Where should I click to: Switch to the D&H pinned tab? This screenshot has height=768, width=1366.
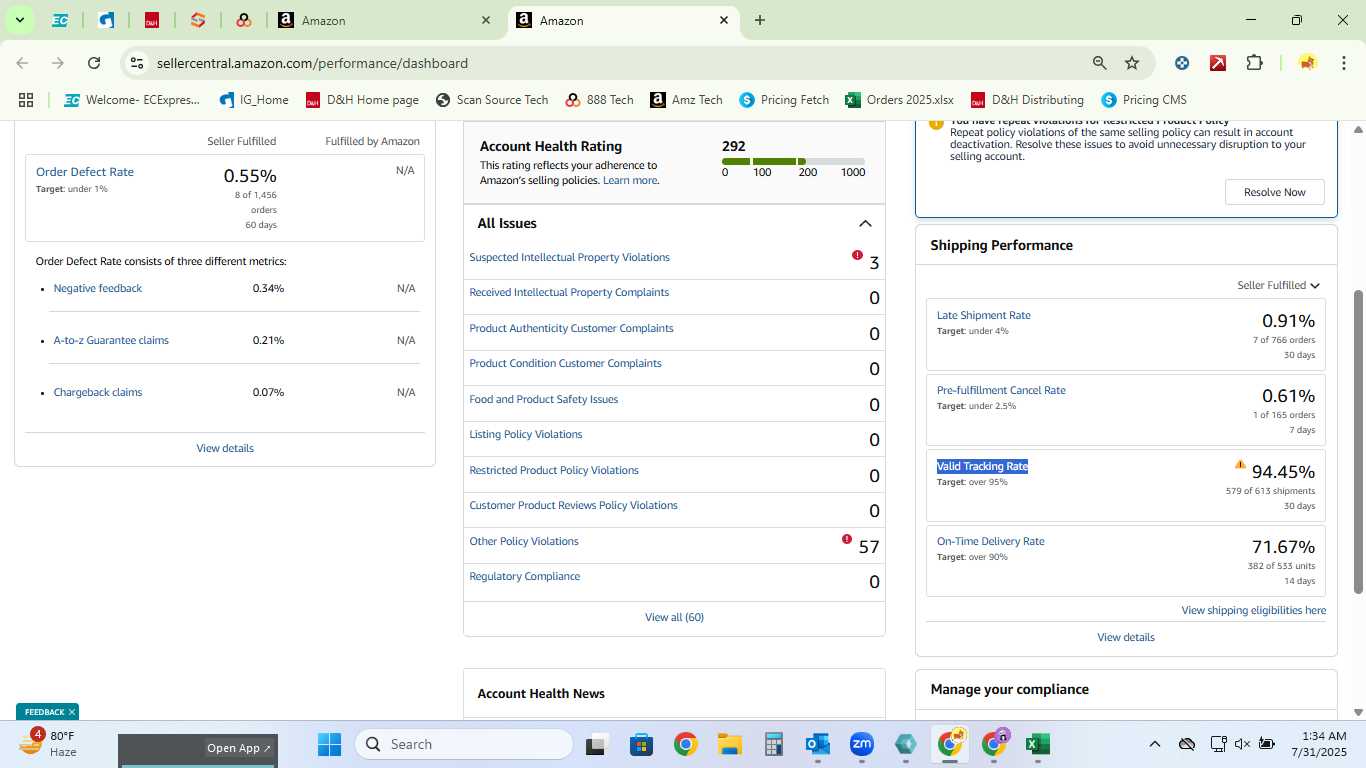pyautogui.click(x=152, y=20)
